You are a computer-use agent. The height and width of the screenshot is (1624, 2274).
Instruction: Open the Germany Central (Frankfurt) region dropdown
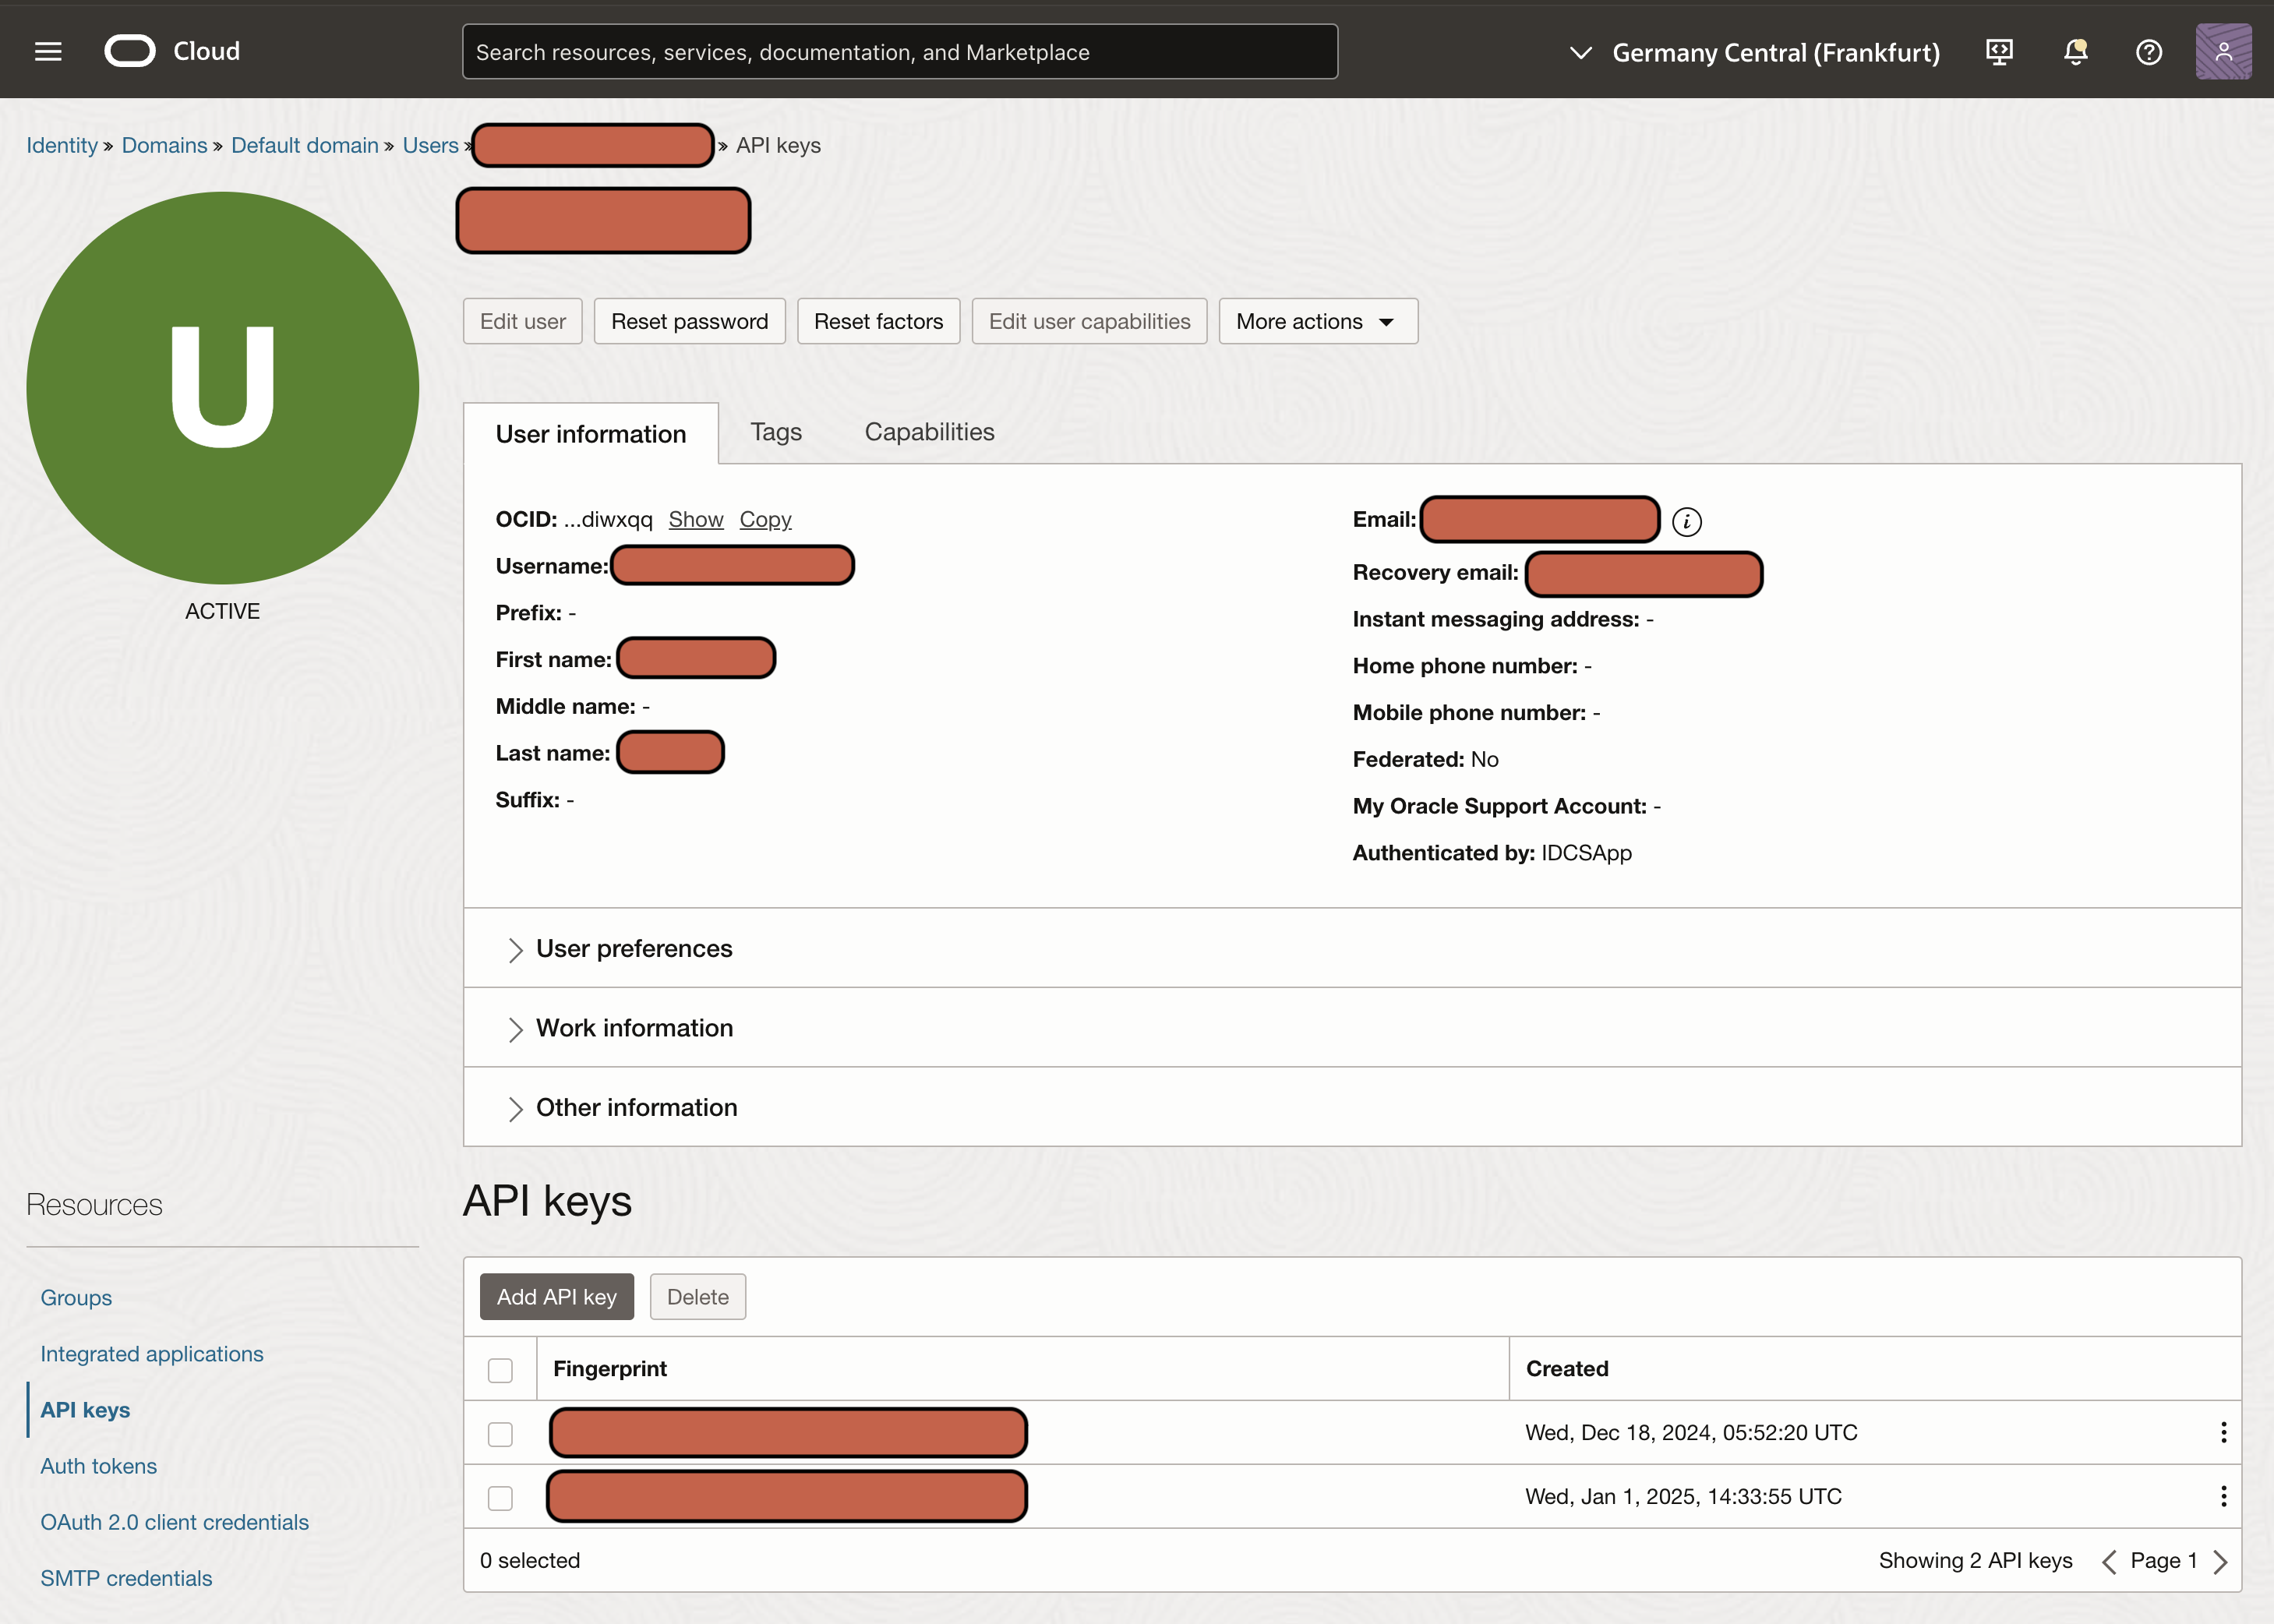click(x=1755, y=52)
